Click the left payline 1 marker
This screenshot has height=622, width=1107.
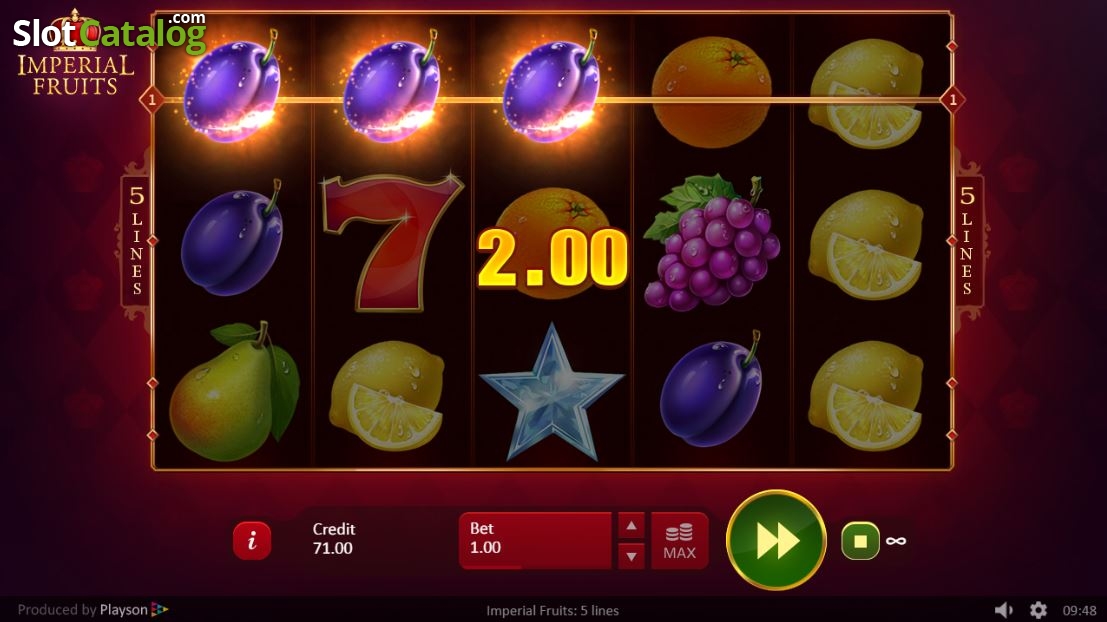tap(152, 100)
